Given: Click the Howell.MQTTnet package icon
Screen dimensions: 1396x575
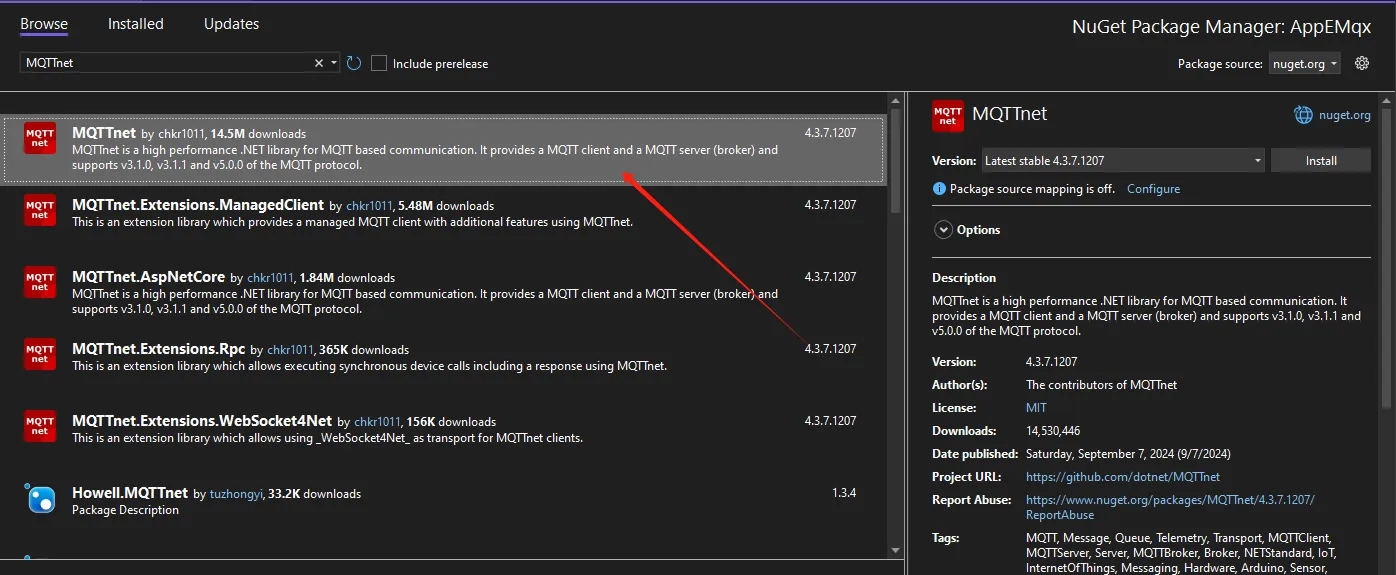Looking at the screenshot, I should [x=40, y=498].
